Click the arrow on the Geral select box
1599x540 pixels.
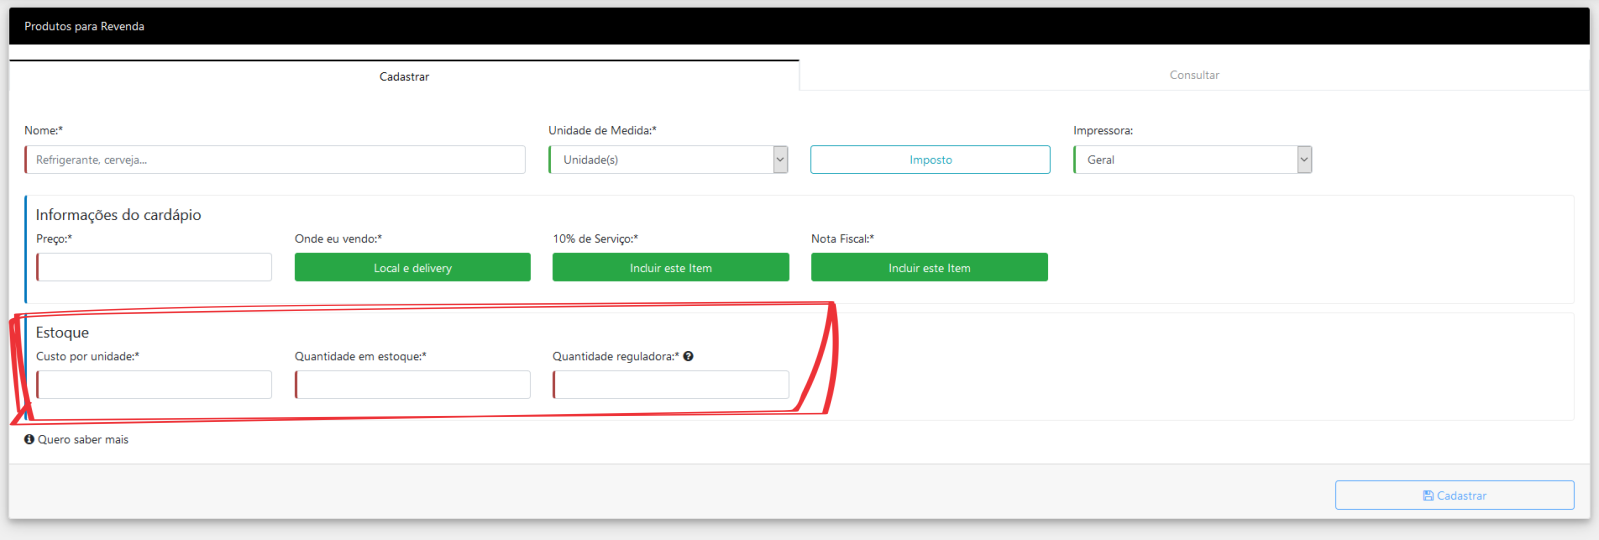[x=1304, y=160]
